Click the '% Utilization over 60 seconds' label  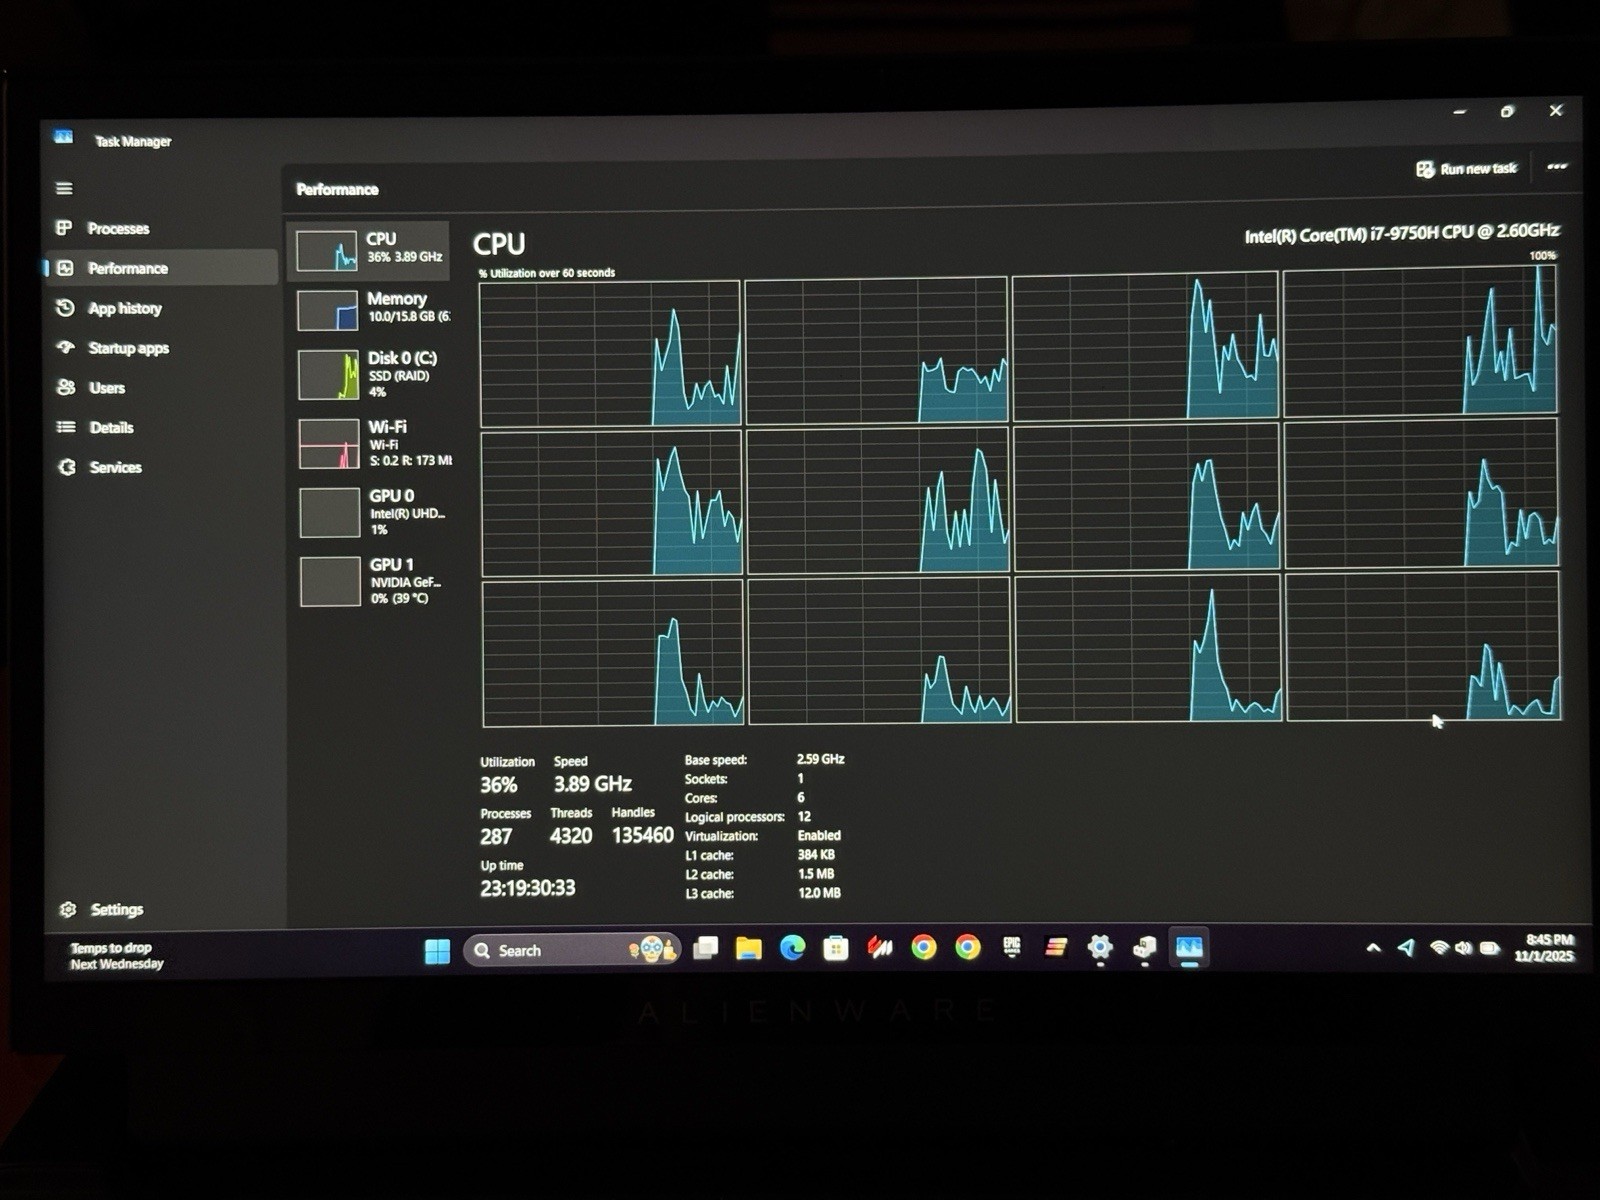pos(547,273)
